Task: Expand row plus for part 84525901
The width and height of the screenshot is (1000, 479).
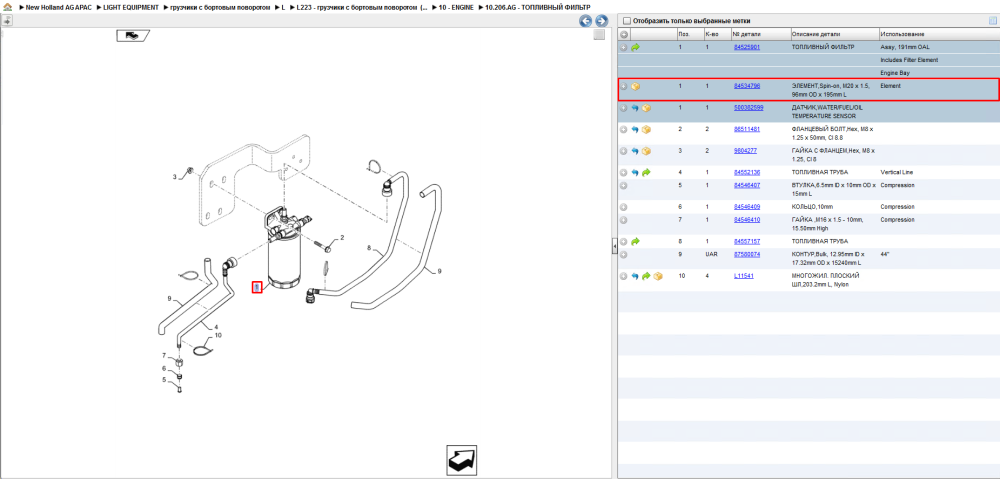Action: pyautogui.click(x=624, y=47)
